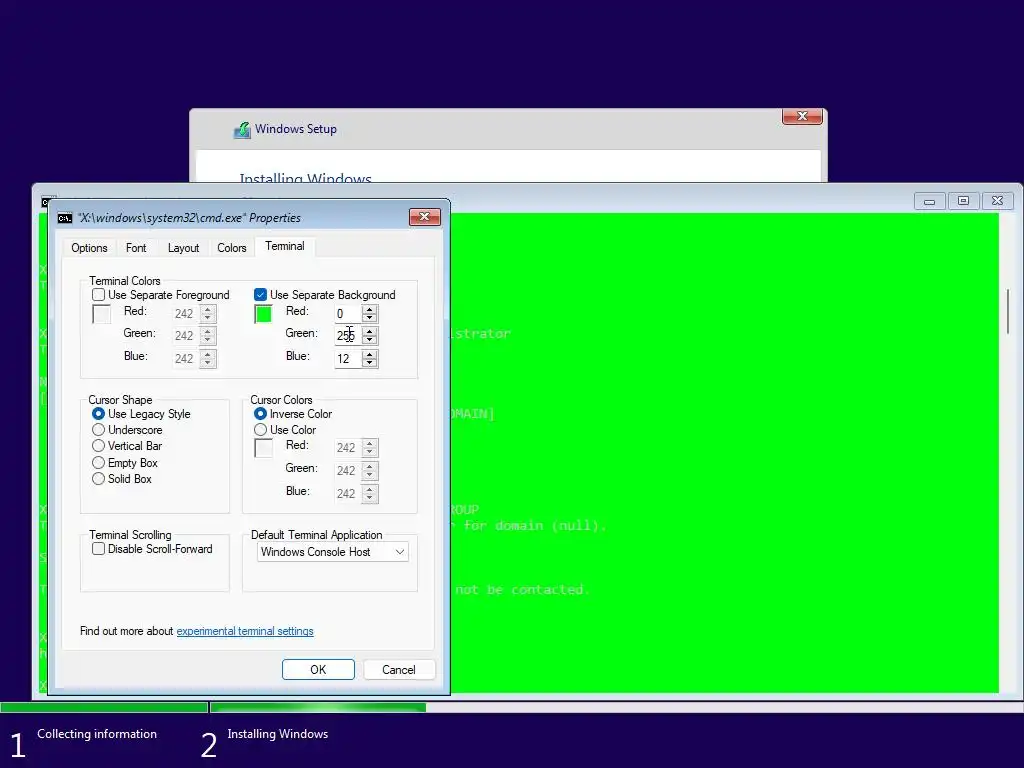Choose Underscore cursor shape
The height and width of the screenshot is (768, 1024).
[98, 430]
